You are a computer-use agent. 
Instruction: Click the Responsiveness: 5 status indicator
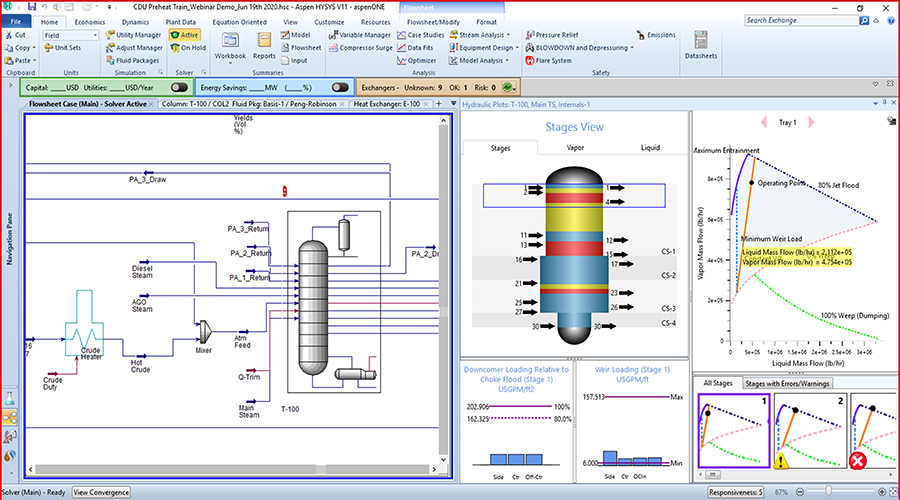(x=735, y=493)
